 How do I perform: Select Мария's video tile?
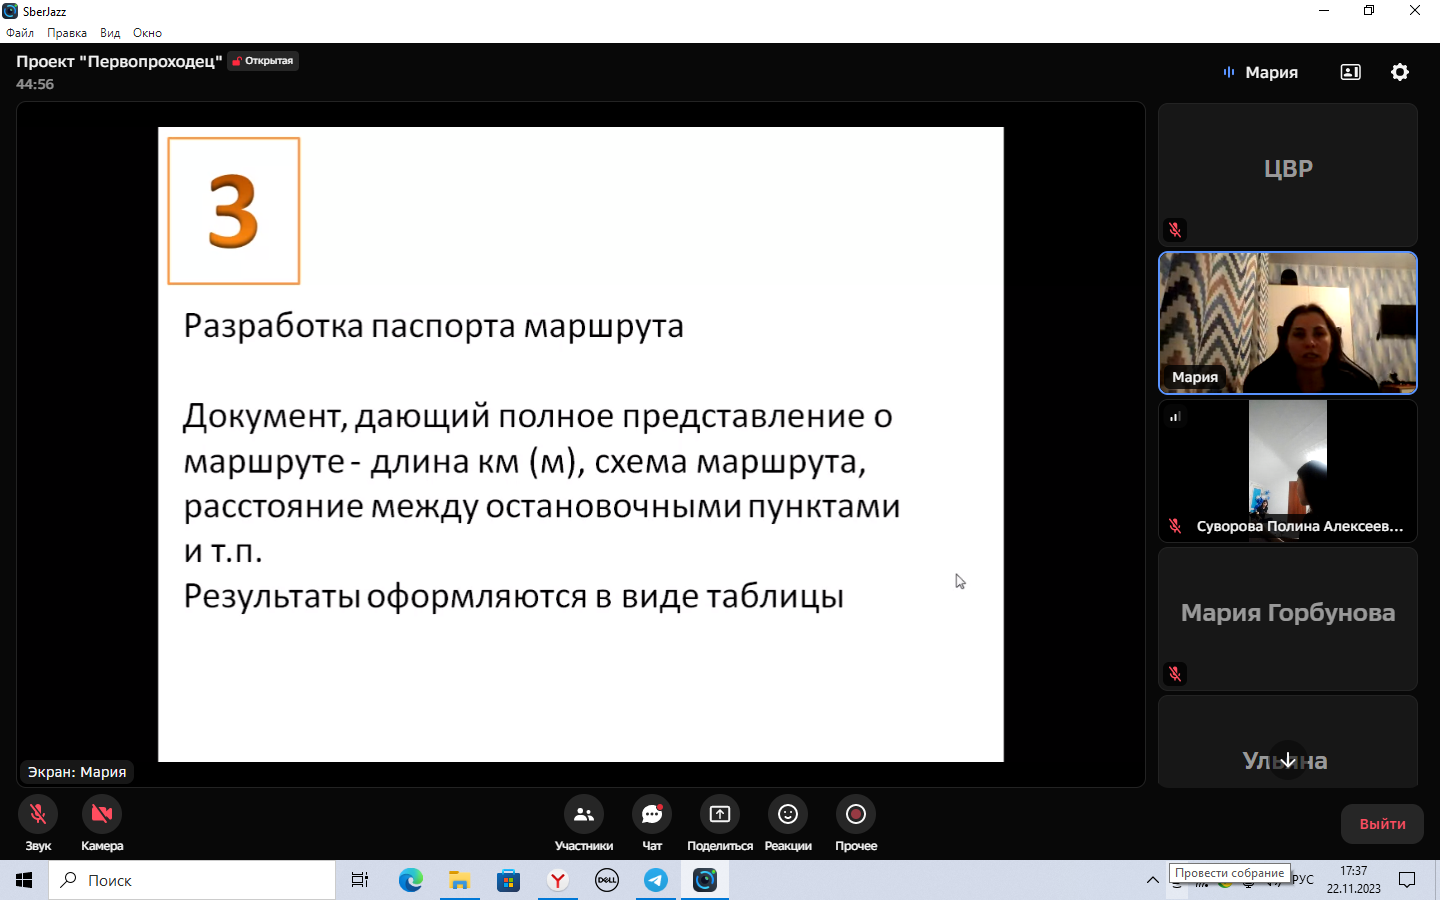(x=1288, y=322)
